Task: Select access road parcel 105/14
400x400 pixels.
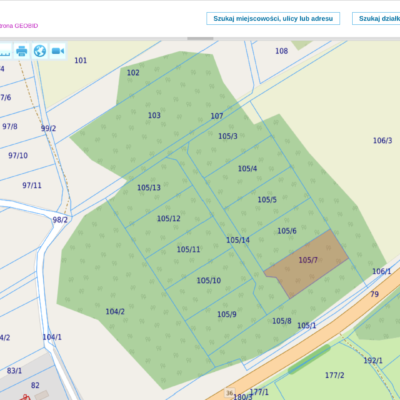Action: click(238, 240)
